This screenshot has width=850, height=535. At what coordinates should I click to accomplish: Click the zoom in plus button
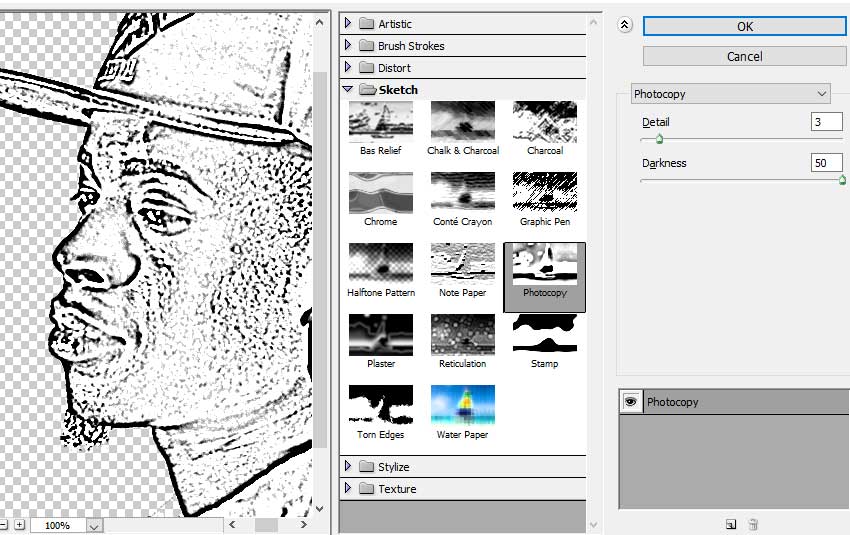point(19,524)
